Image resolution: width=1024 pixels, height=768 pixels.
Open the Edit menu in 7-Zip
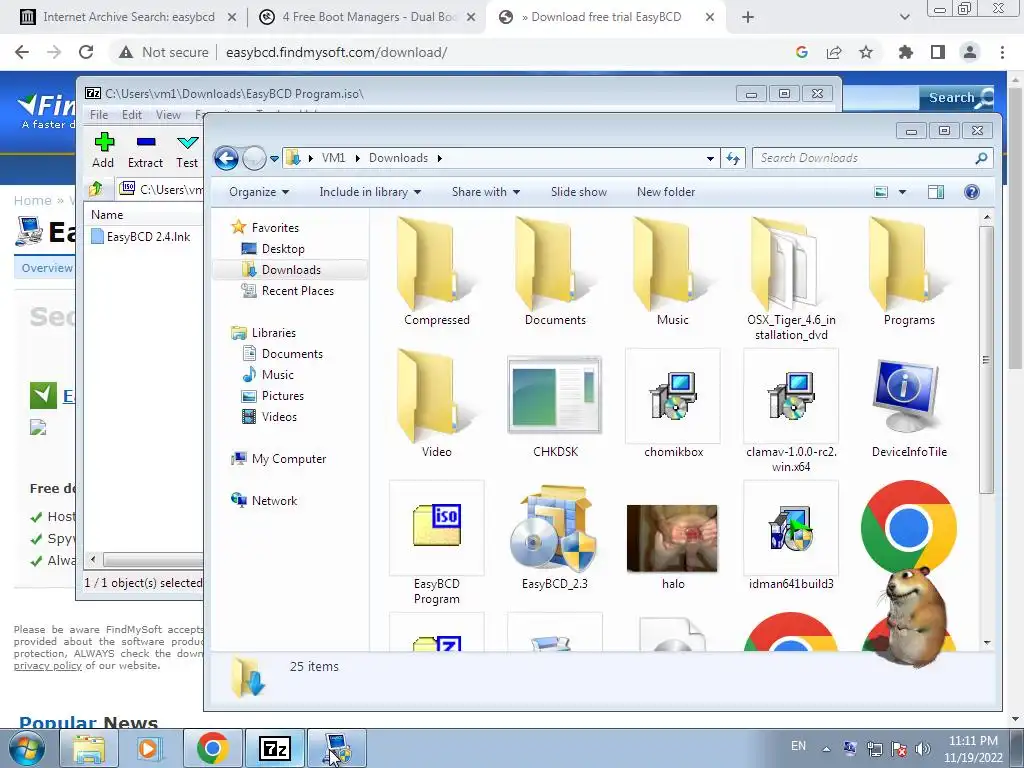point(132,114)
